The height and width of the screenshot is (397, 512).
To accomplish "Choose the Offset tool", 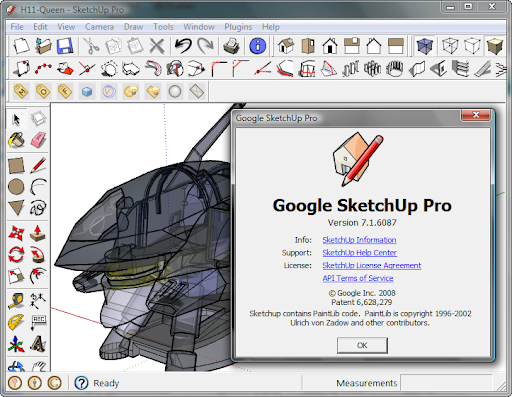I will (38, 276).
